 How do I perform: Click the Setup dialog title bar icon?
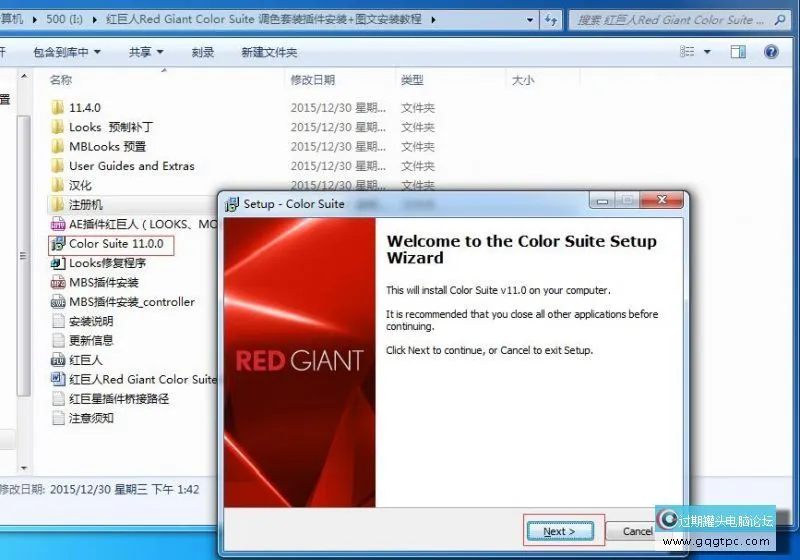coord(232,204)
